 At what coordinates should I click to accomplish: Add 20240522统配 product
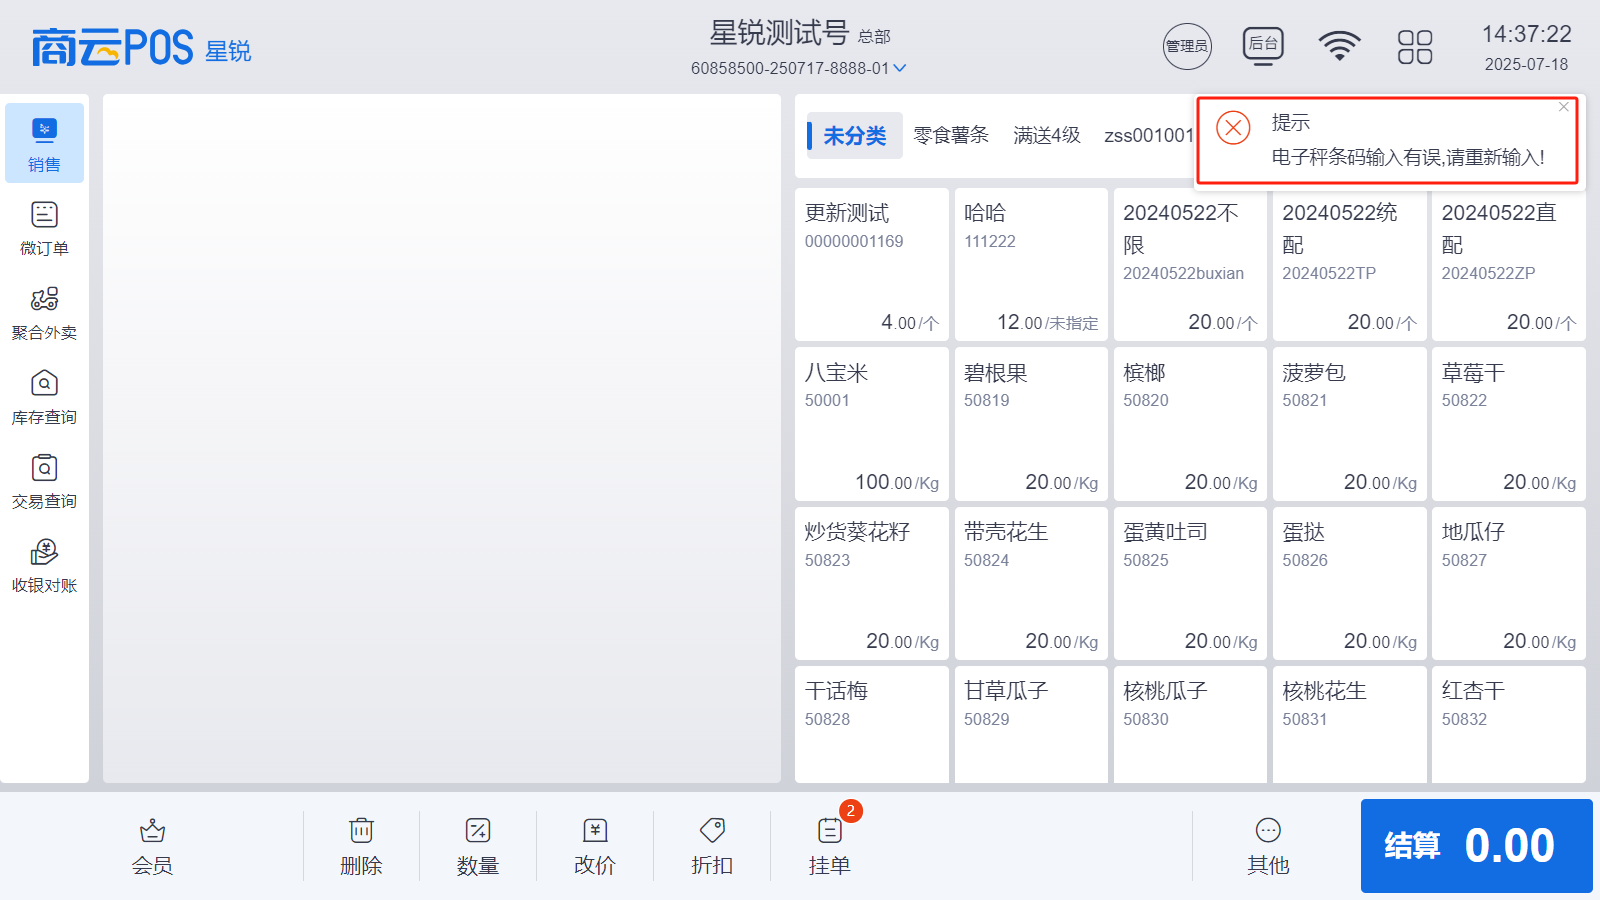[1350, 265]
